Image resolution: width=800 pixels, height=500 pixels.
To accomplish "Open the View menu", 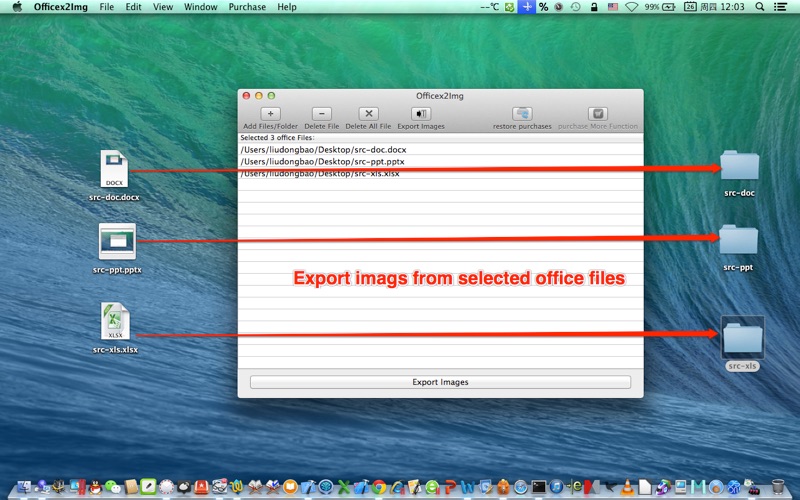I will click(163, 7).
